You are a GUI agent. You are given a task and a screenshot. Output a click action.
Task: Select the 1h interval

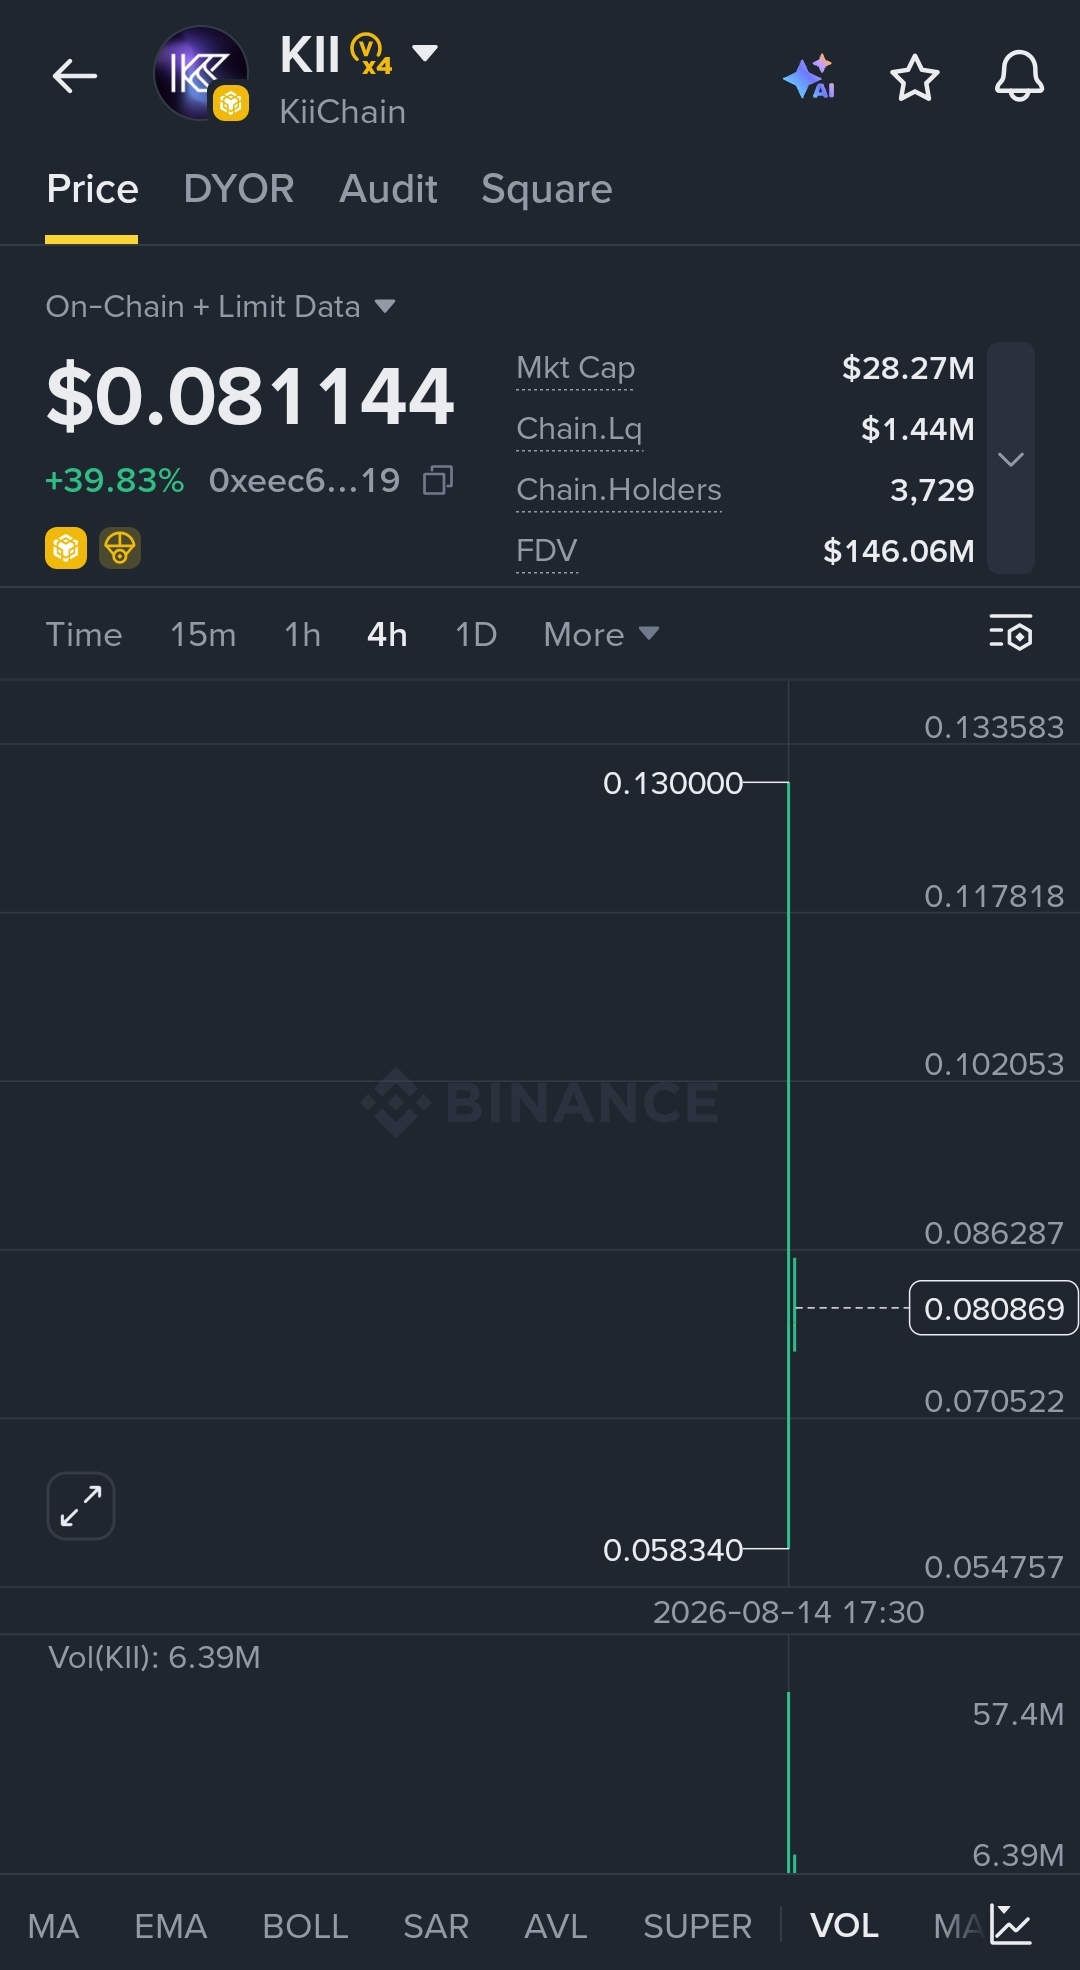pos(302,635)
